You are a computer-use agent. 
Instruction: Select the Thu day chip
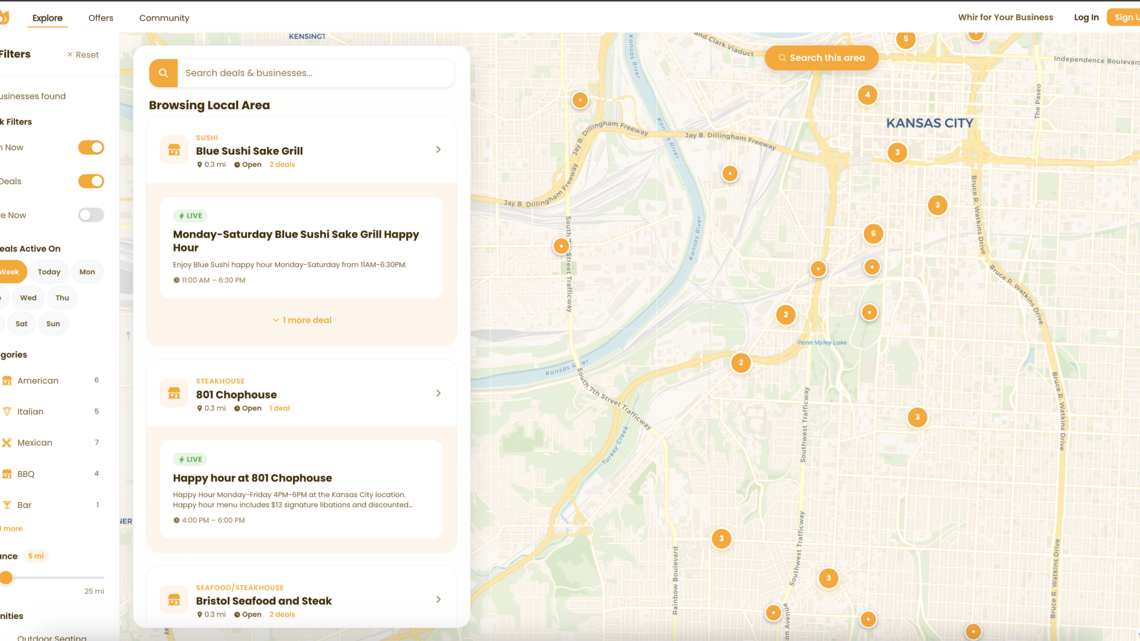click(63, 298)
